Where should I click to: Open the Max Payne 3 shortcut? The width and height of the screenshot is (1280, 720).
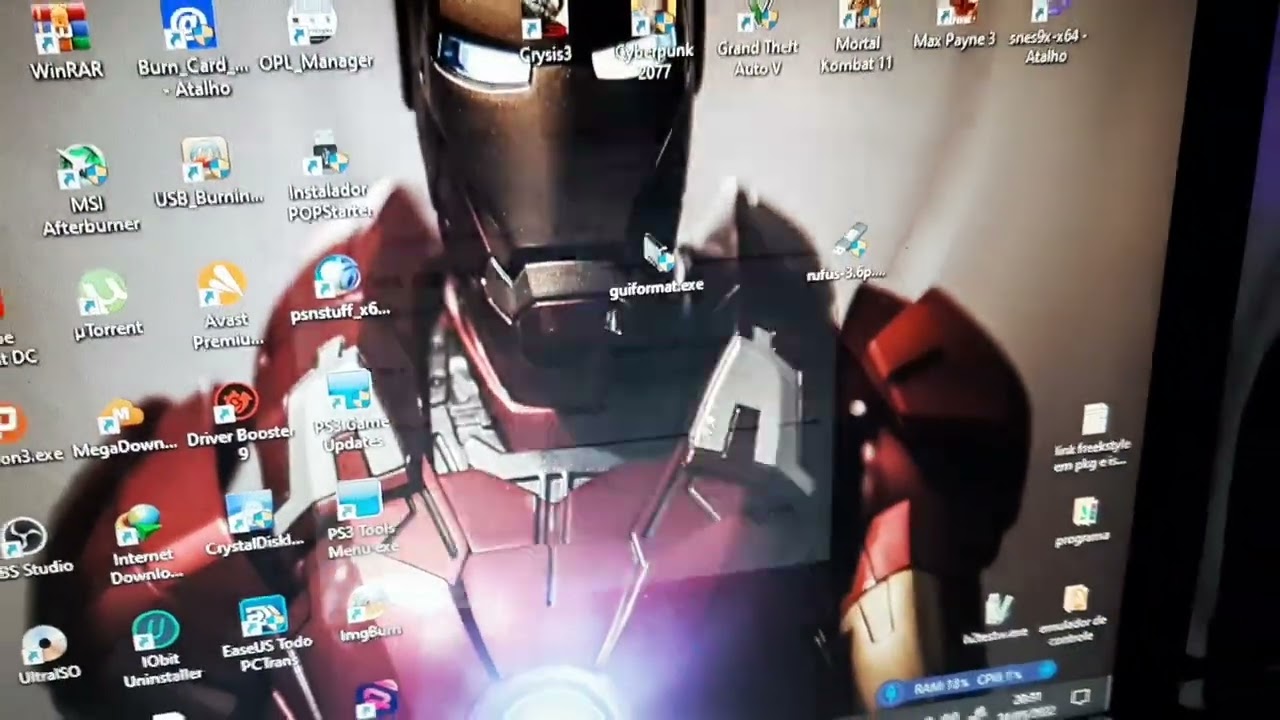point(954,25)
